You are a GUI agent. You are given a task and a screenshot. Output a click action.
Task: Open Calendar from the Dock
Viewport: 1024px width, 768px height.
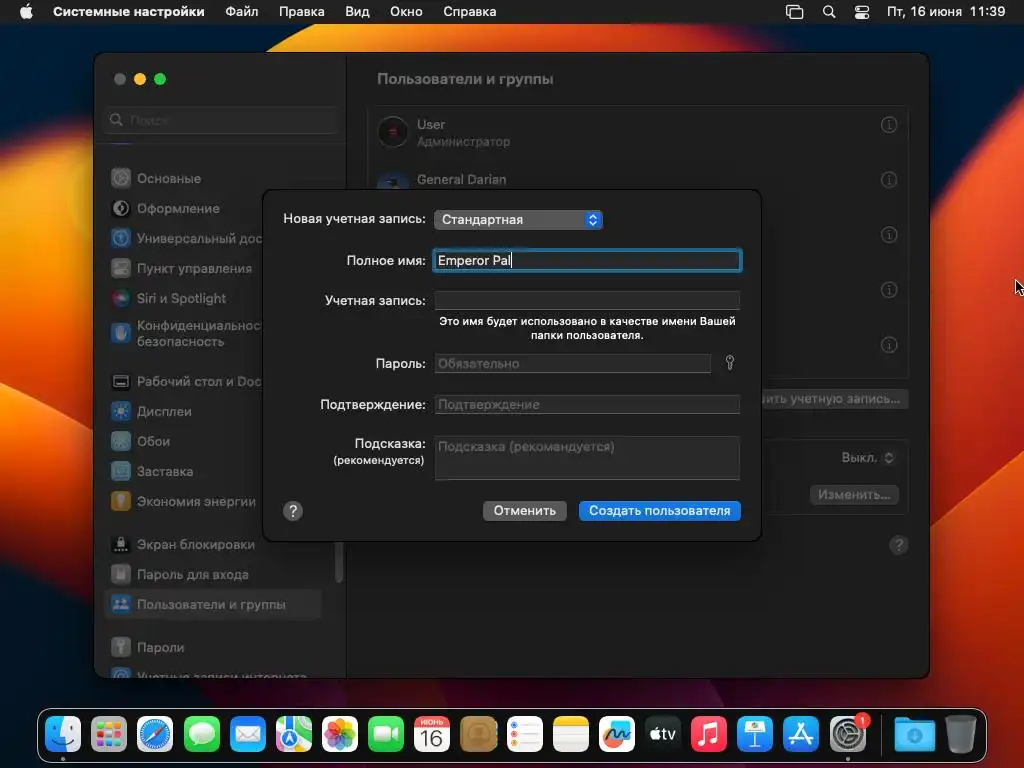432,735
